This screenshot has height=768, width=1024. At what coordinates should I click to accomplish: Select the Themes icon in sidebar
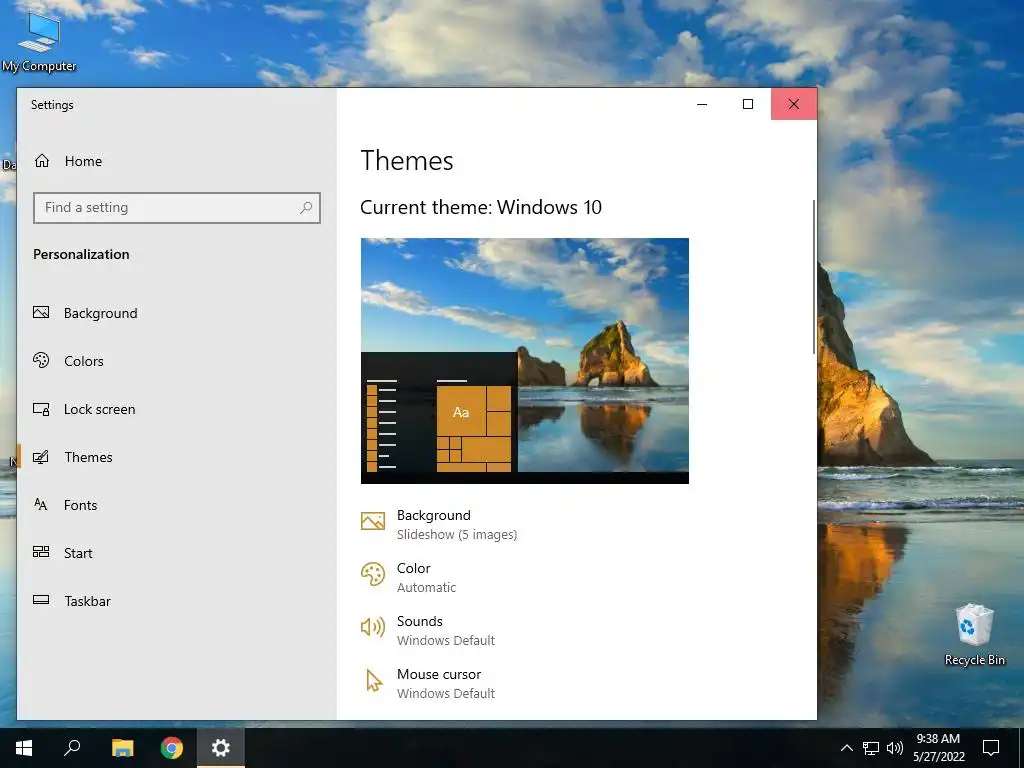tap(41, 456)
